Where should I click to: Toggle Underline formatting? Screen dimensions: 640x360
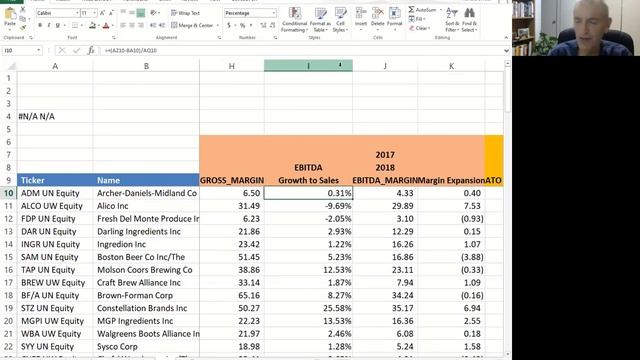(58, 25)
